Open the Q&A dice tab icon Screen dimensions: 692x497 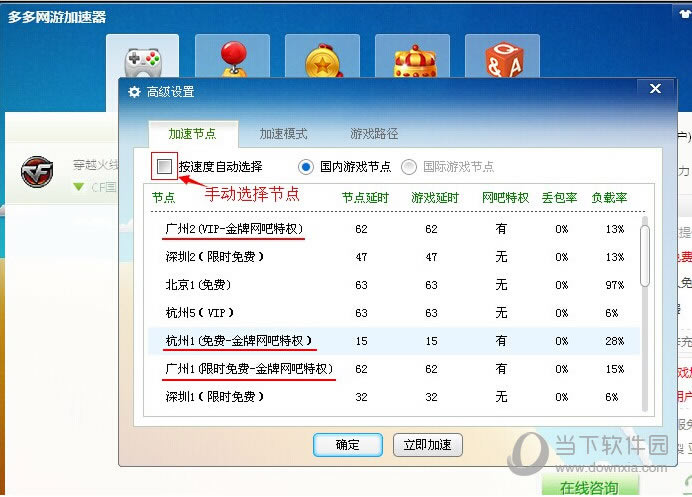tap(504, 60)
